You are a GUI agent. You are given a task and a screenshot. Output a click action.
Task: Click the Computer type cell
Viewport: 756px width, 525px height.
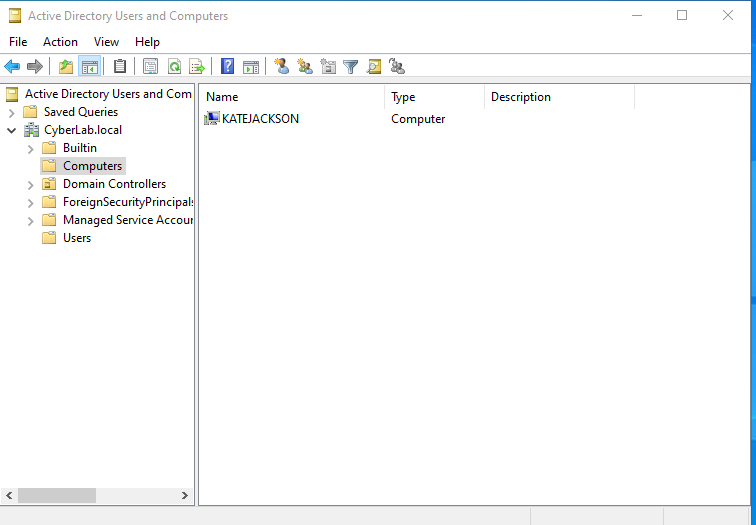coord(418,119)
